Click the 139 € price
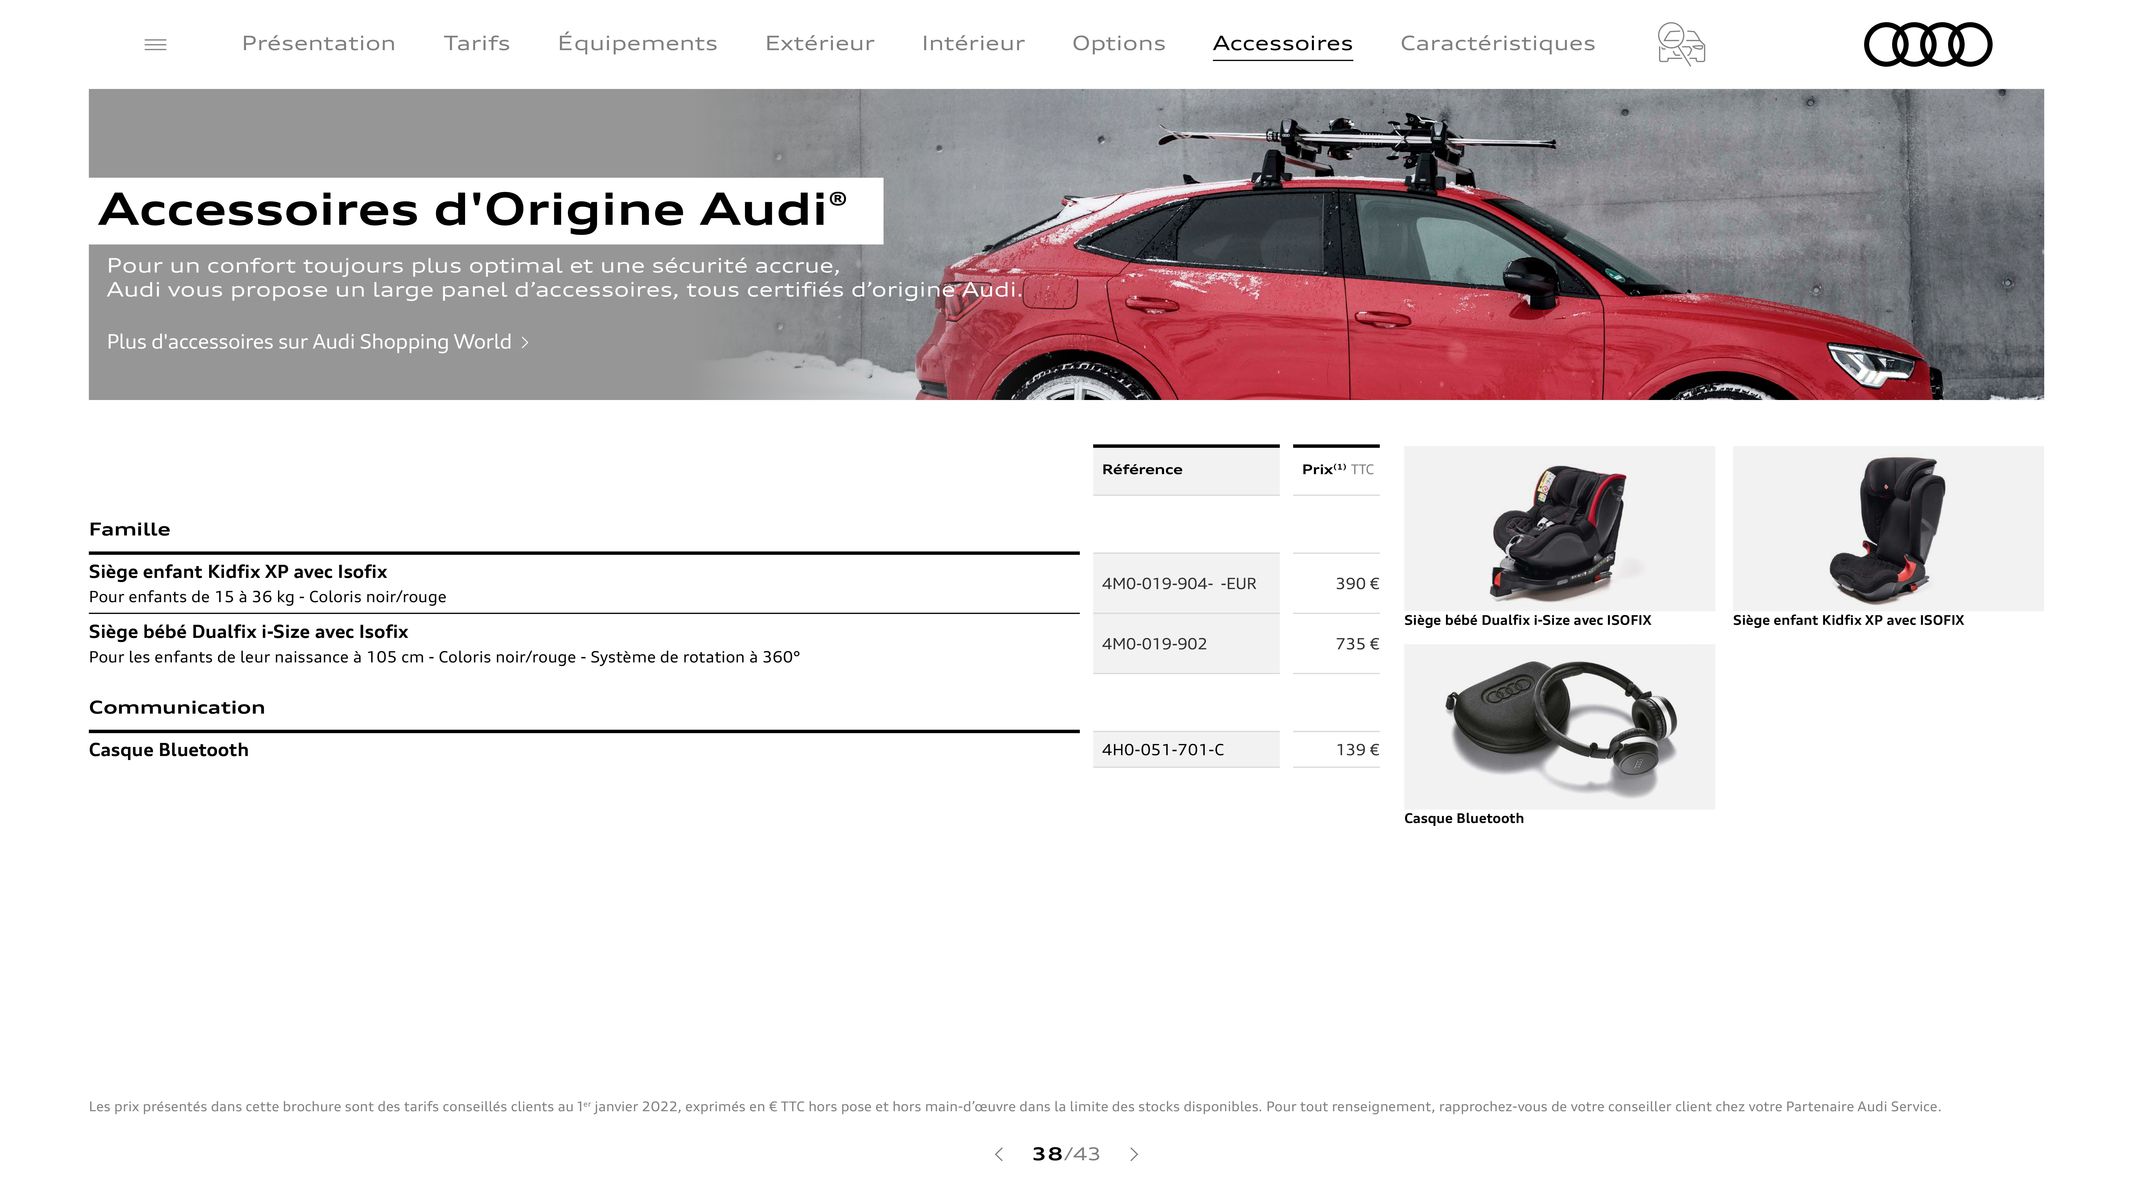This screenshot has height=1200, width=2133. click(x=1357, y=750)
